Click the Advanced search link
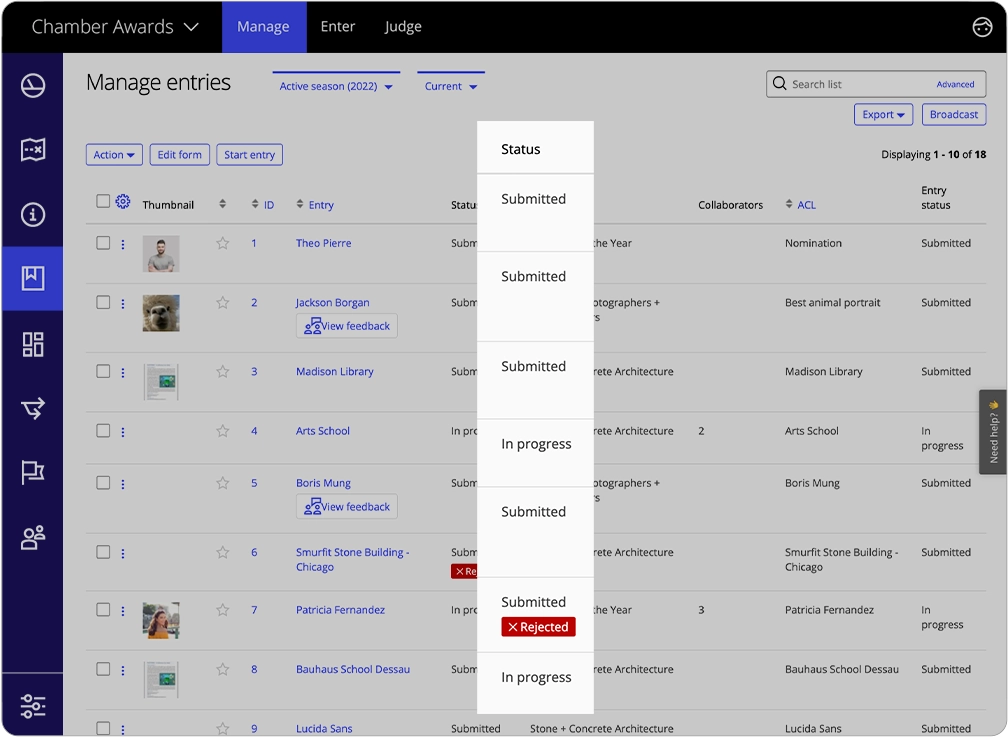 (956, 84)
